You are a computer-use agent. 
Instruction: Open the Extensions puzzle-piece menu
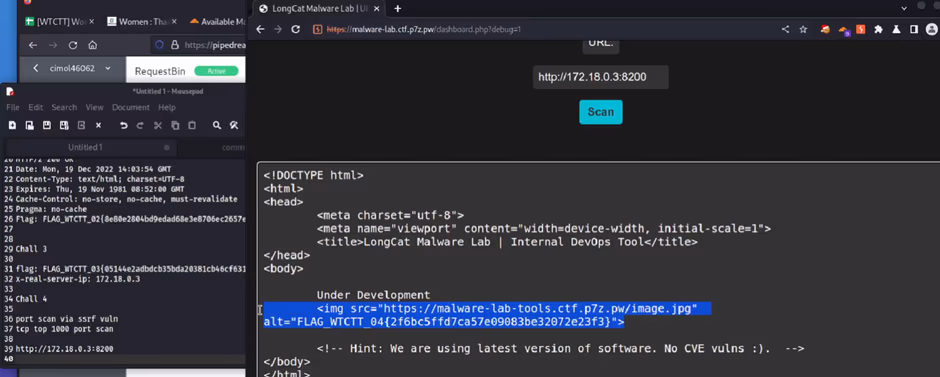pyautogui.click(x=878, y=29)
